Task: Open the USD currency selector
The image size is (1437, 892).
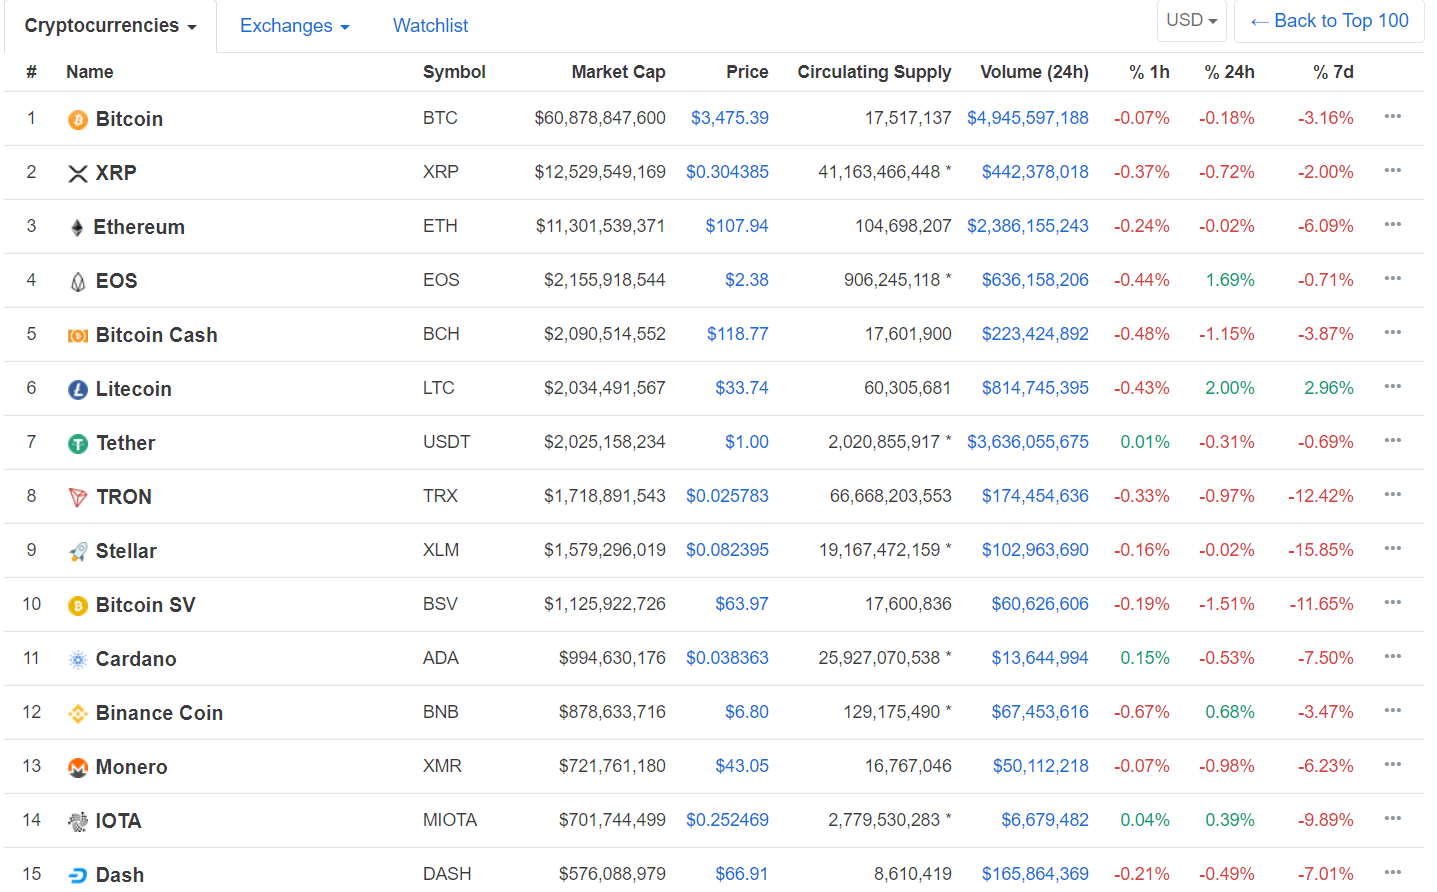Action: coord(1191,21)
